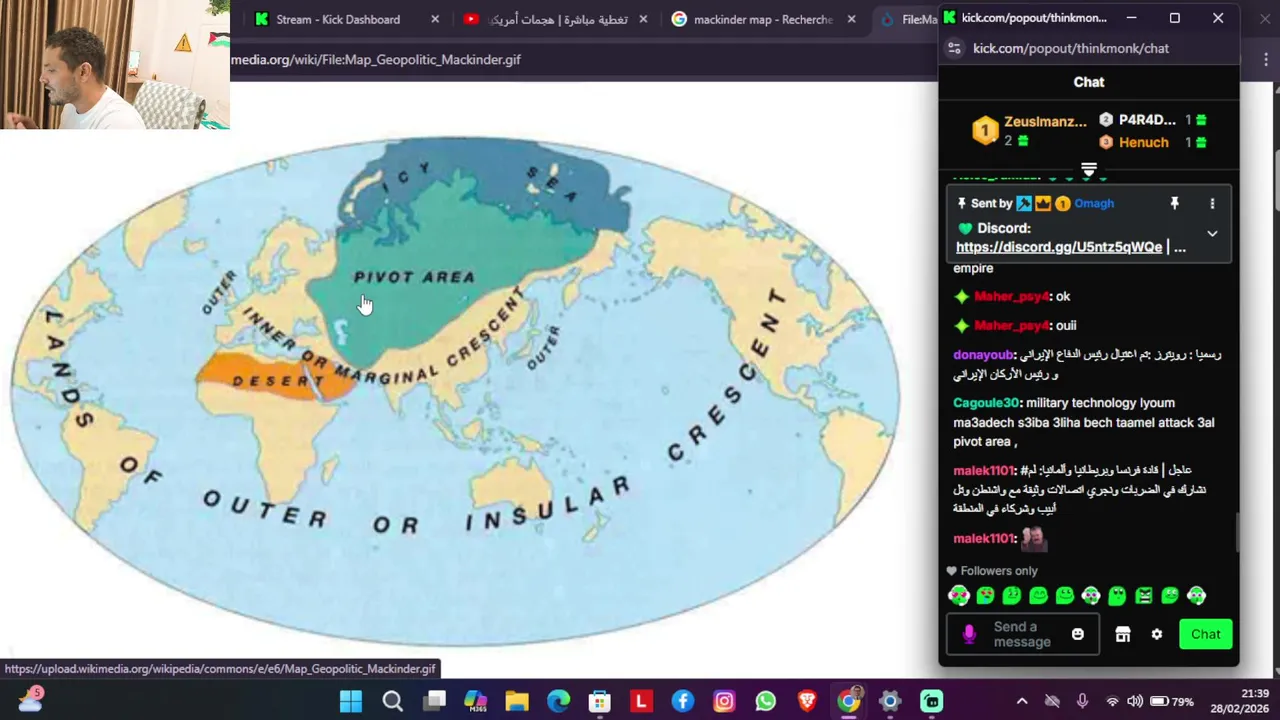This screenshot has height=720, width=1280.
Task: Open the emoji picker in the message box
Action: pos(1077,634)
